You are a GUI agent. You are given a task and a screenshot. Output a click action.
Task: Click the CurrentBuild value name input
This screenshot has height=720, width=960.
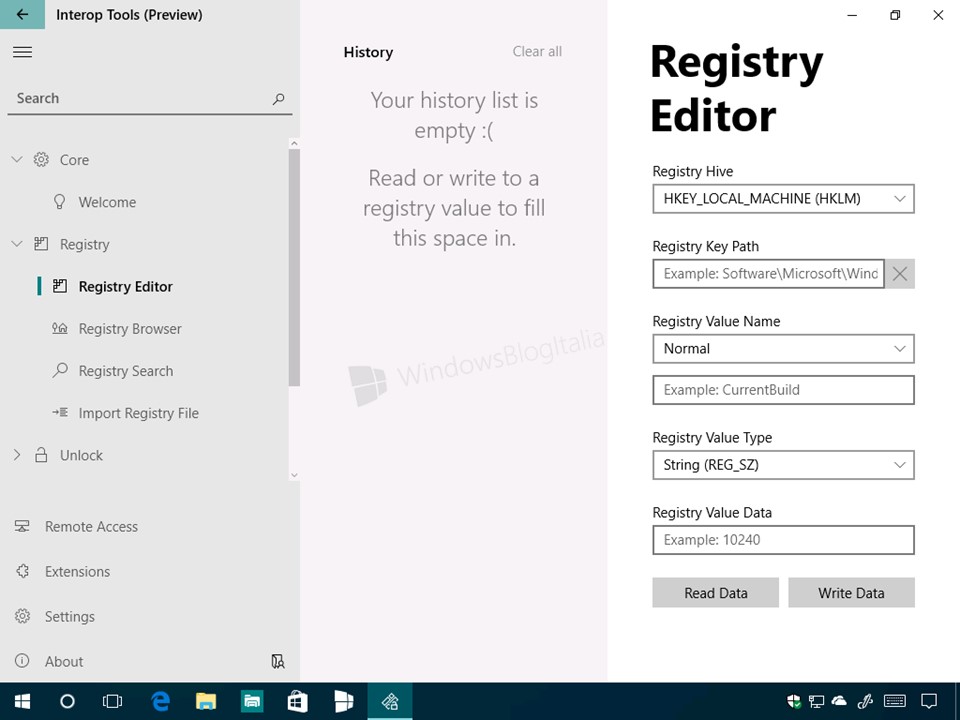(x=783, y=390)
